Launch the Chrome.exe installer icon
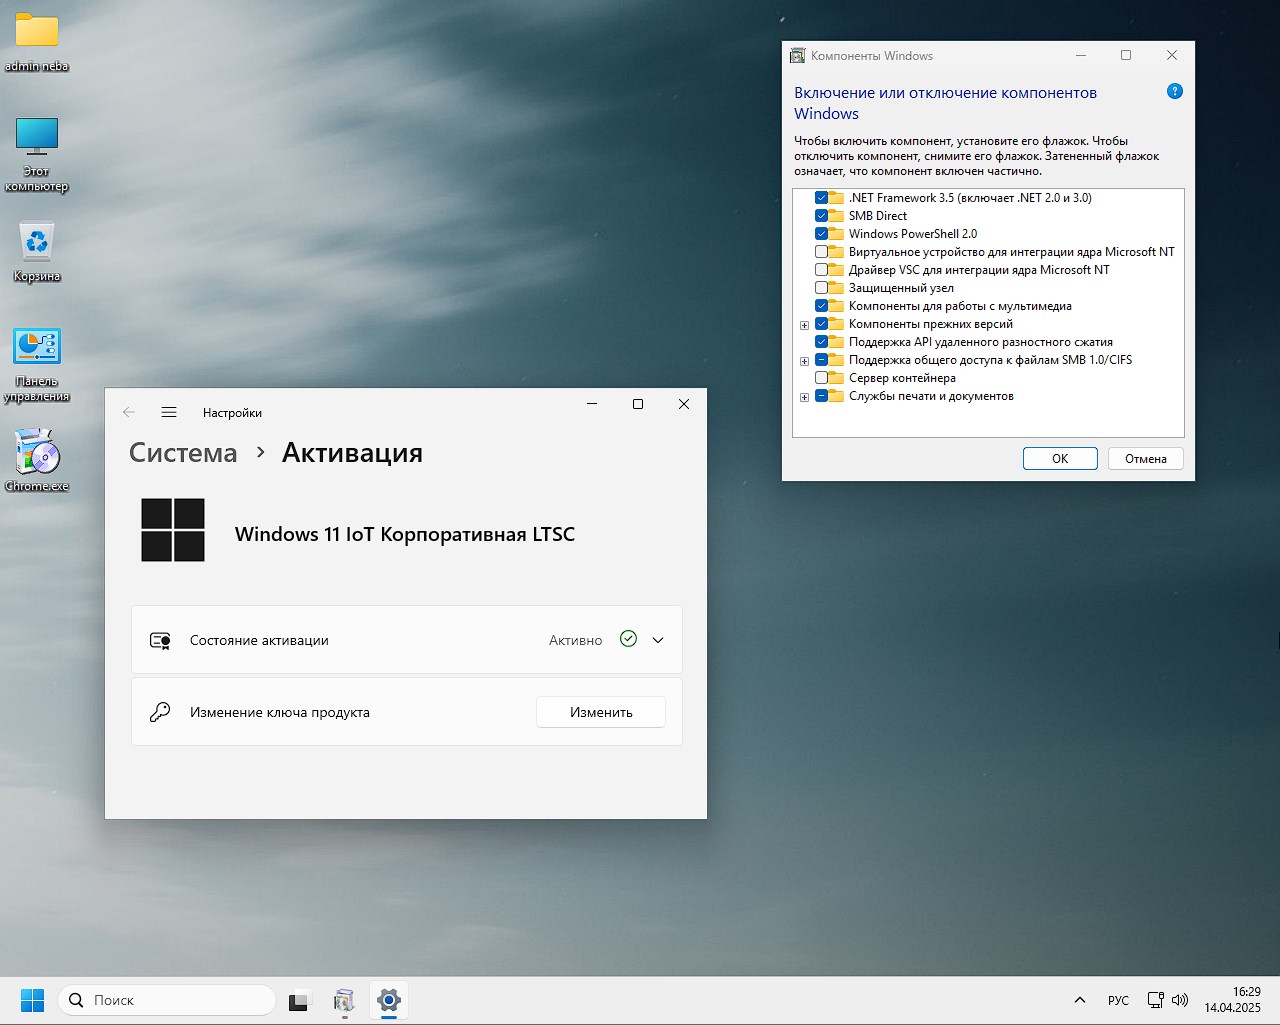 tap(37, 453)
